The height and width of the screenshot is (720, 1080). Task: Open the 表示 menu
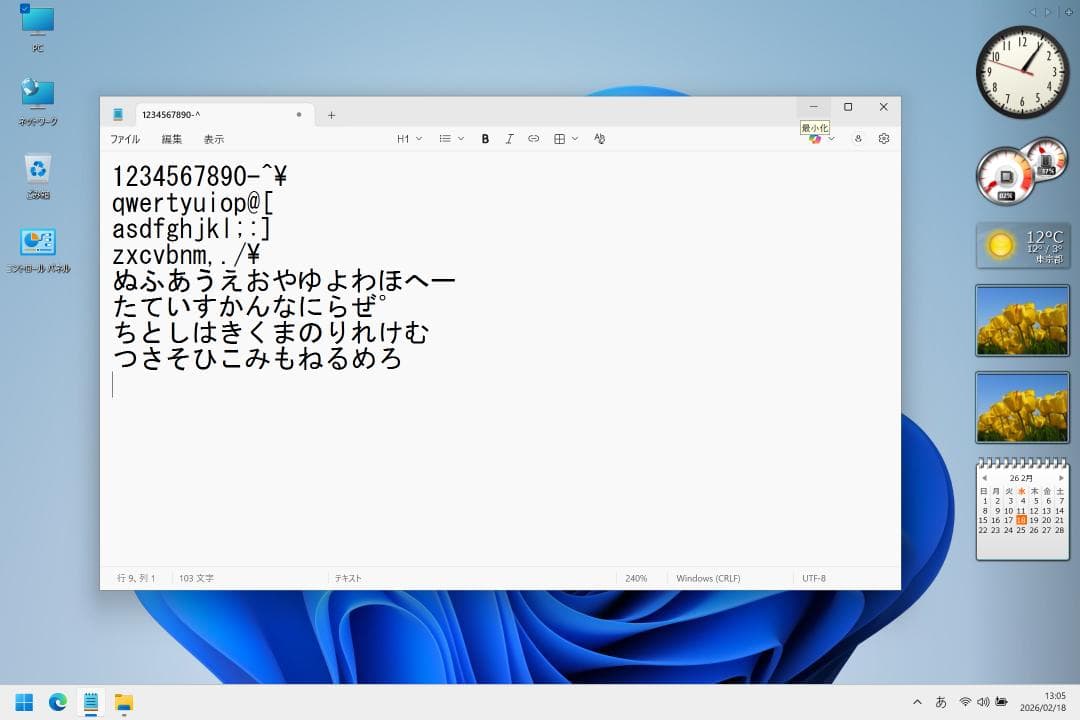pos(212,138)
